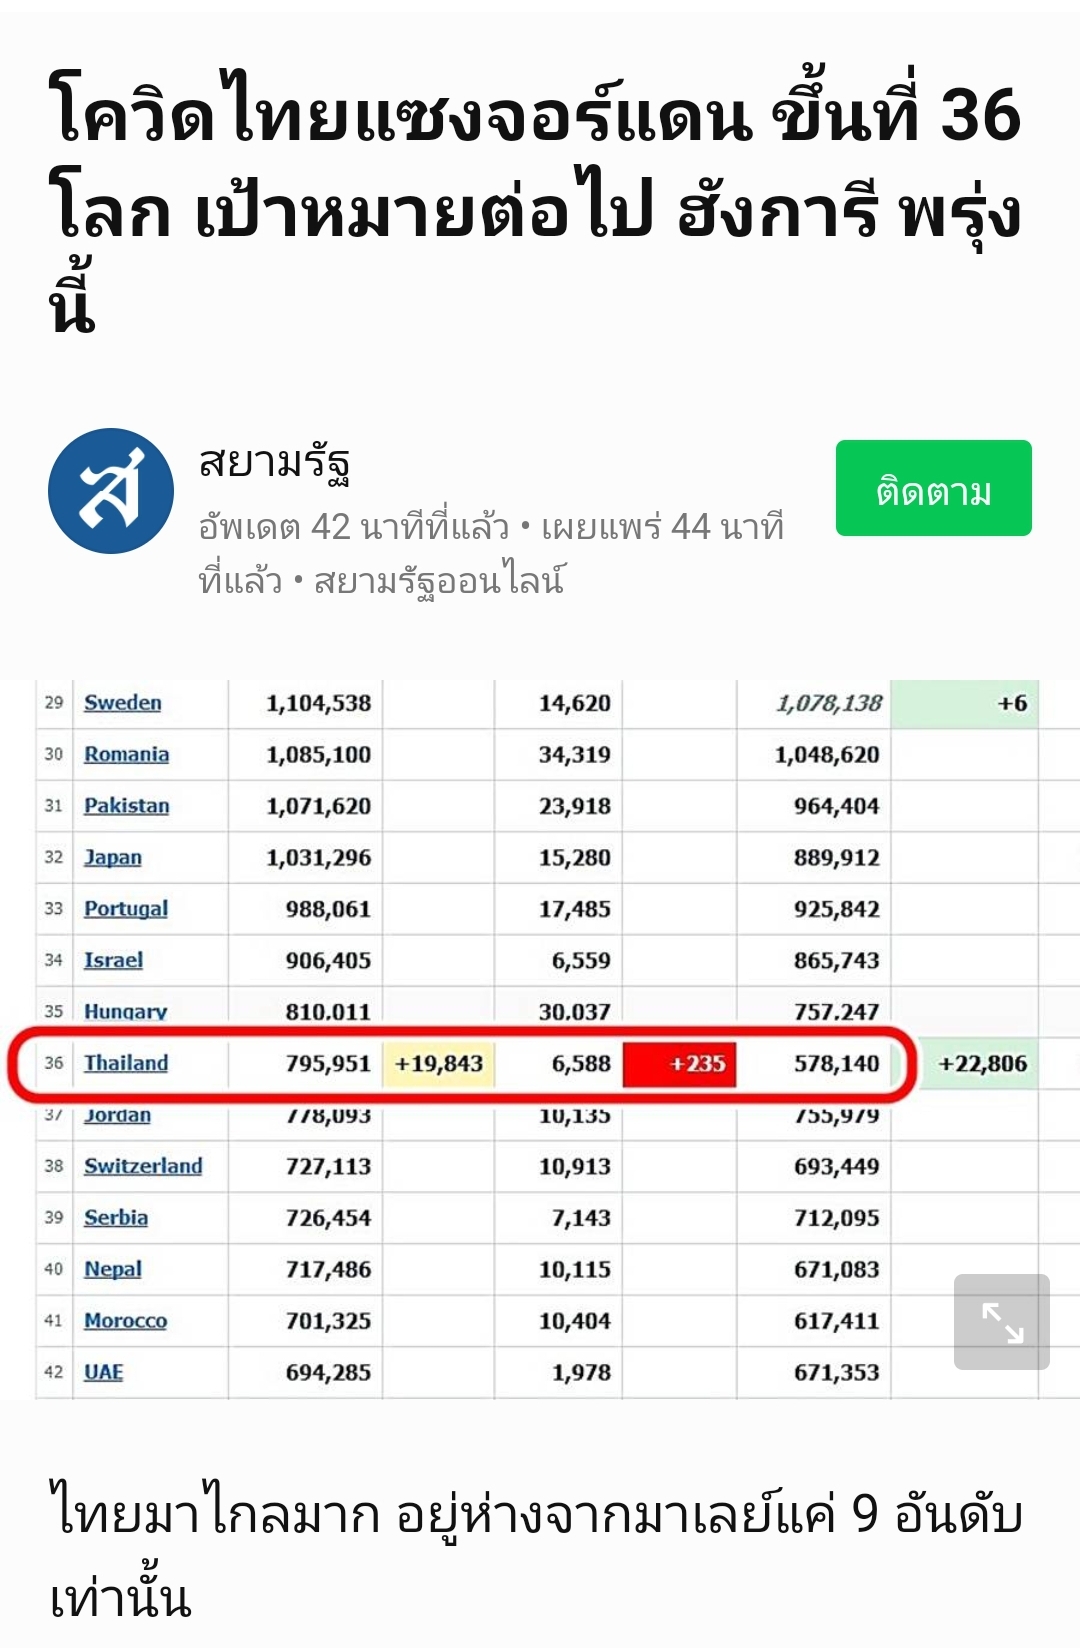This screenshot has height=1648, width=1080.
Task: Open the Sweden country link
Action: 122,703
